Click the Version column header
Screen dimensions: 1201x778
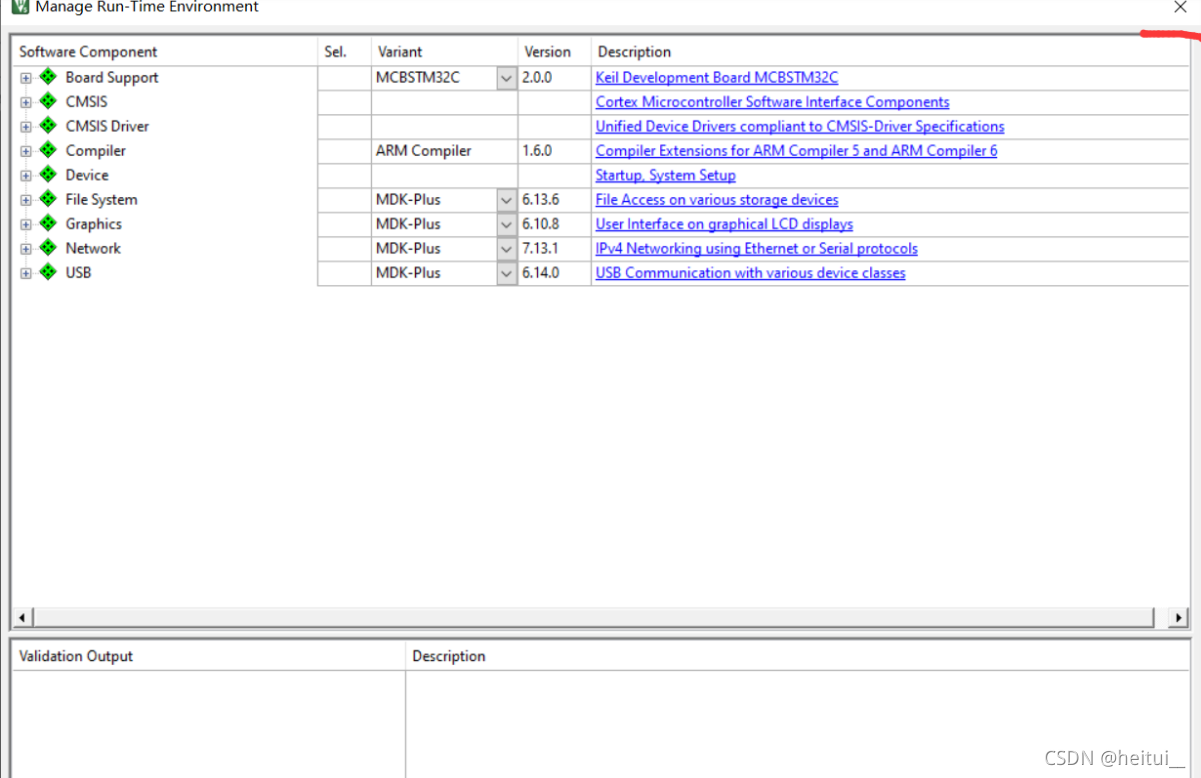click(554, 52)
